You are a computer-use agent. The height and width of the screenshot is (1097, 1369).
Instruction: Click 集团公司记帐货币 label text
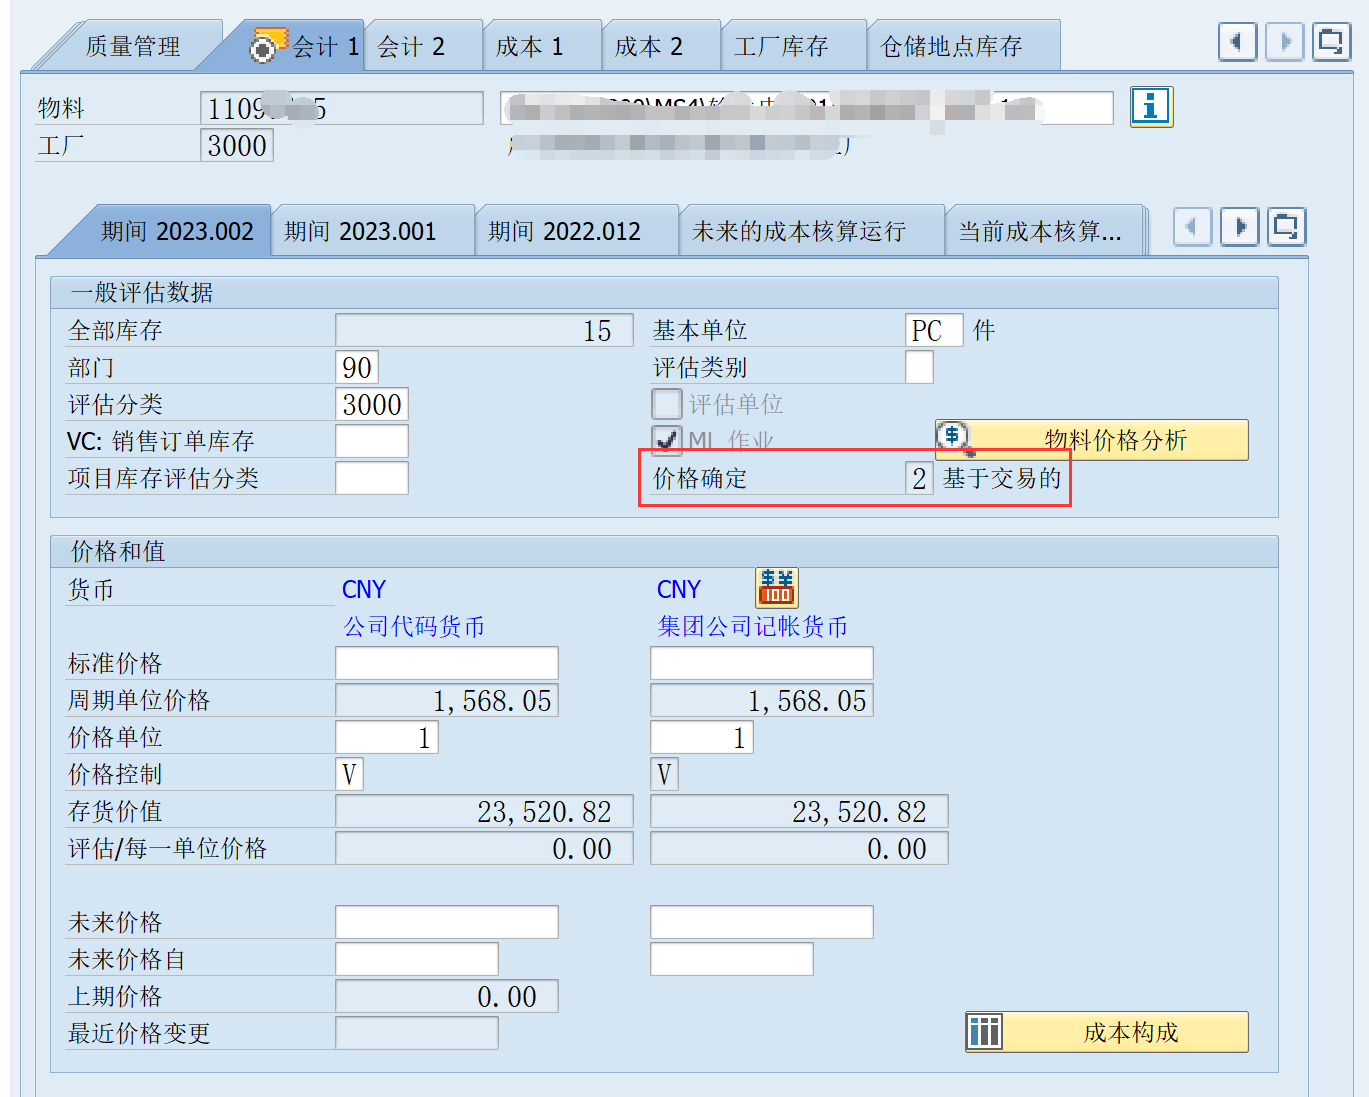tap(753, 626)
